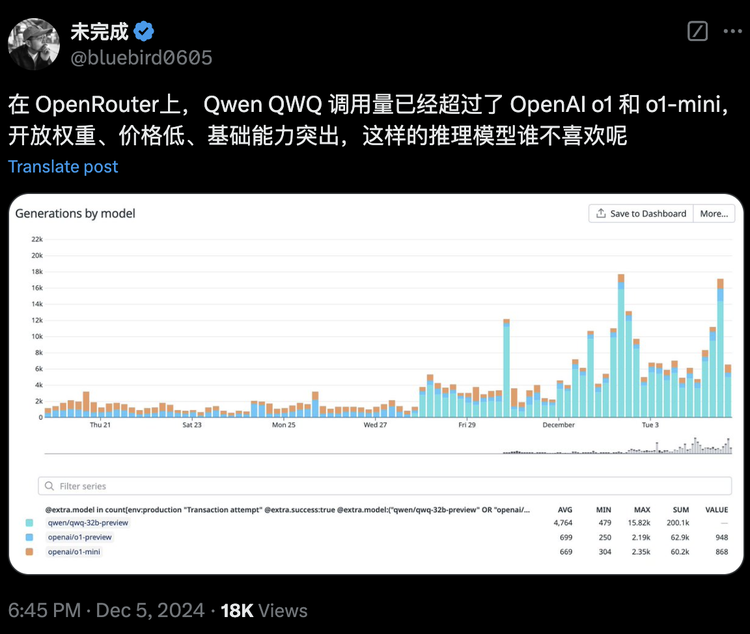Click the Translate post link
The height and width of the screenshot is (634, 750).
pyautogui.click(x=63, y=167)
